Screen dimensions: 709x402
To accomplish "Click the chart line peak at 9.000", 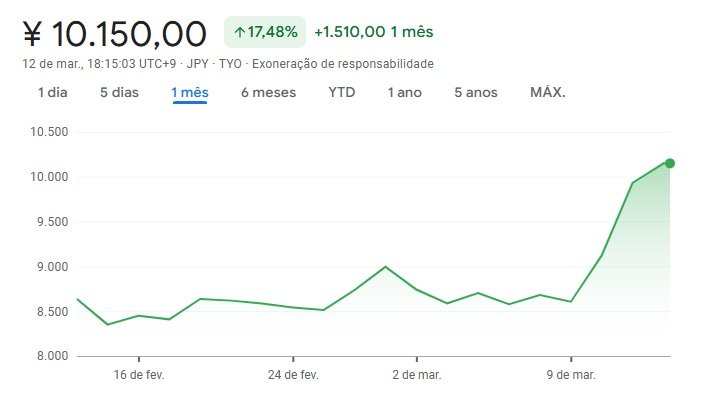I will click(386, 267).
